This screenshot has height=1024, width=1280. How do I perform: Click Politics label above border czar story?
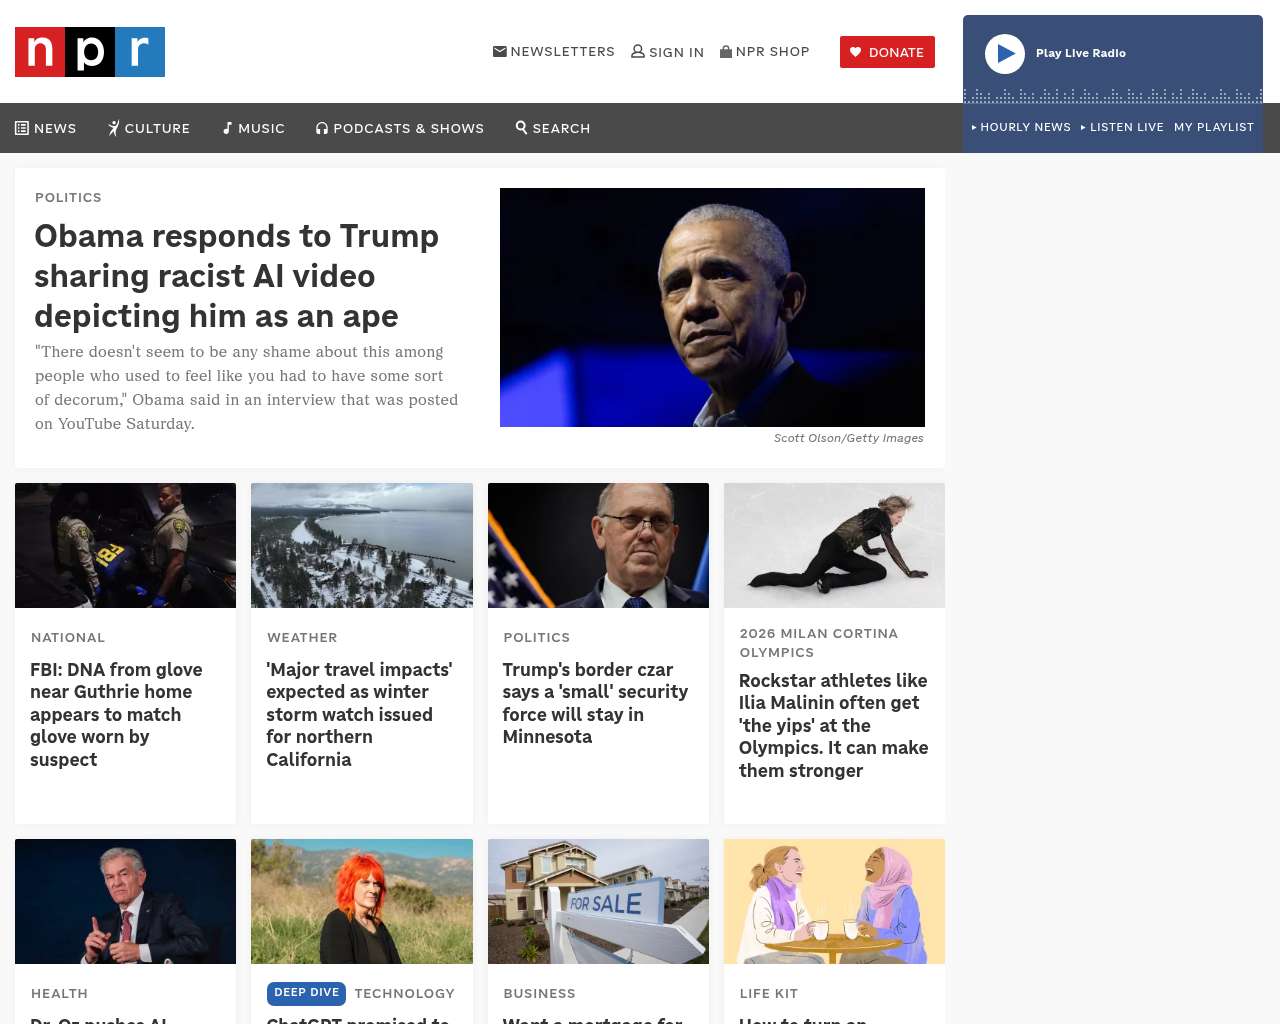tap(537, 637)
